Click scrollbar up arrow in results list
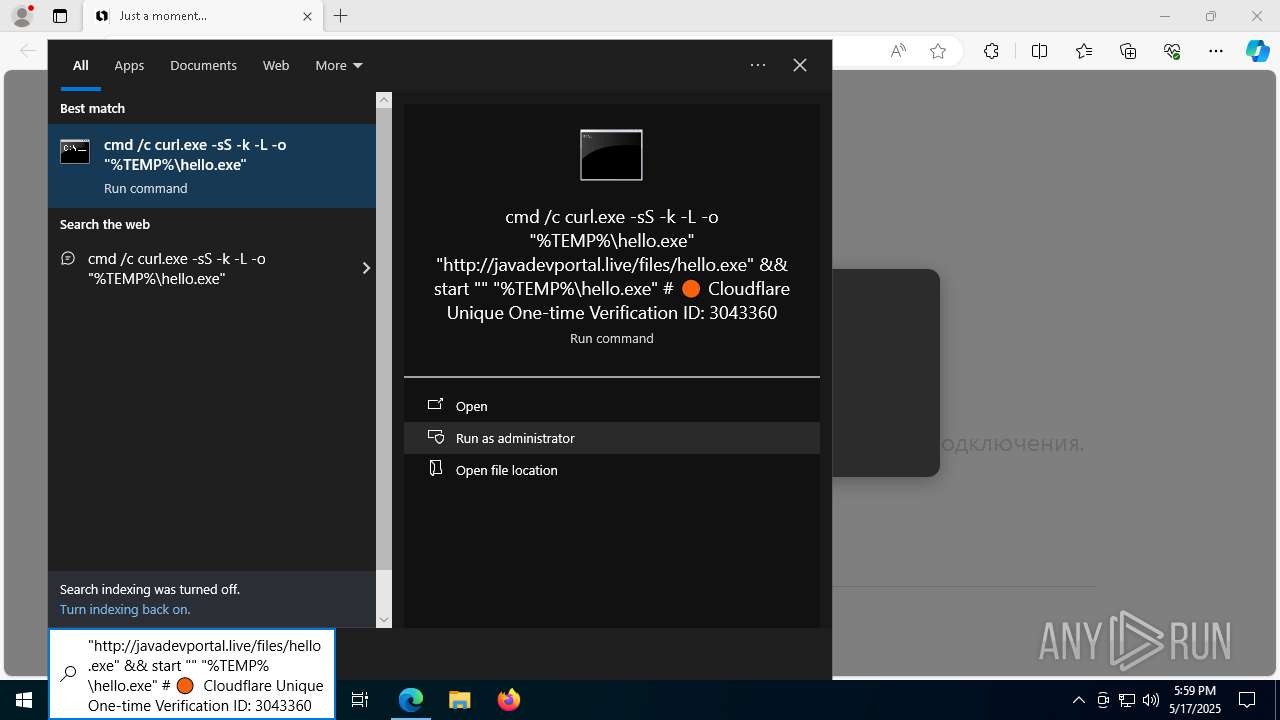The height and width of the screenshot is (720, 1280). 384,100
